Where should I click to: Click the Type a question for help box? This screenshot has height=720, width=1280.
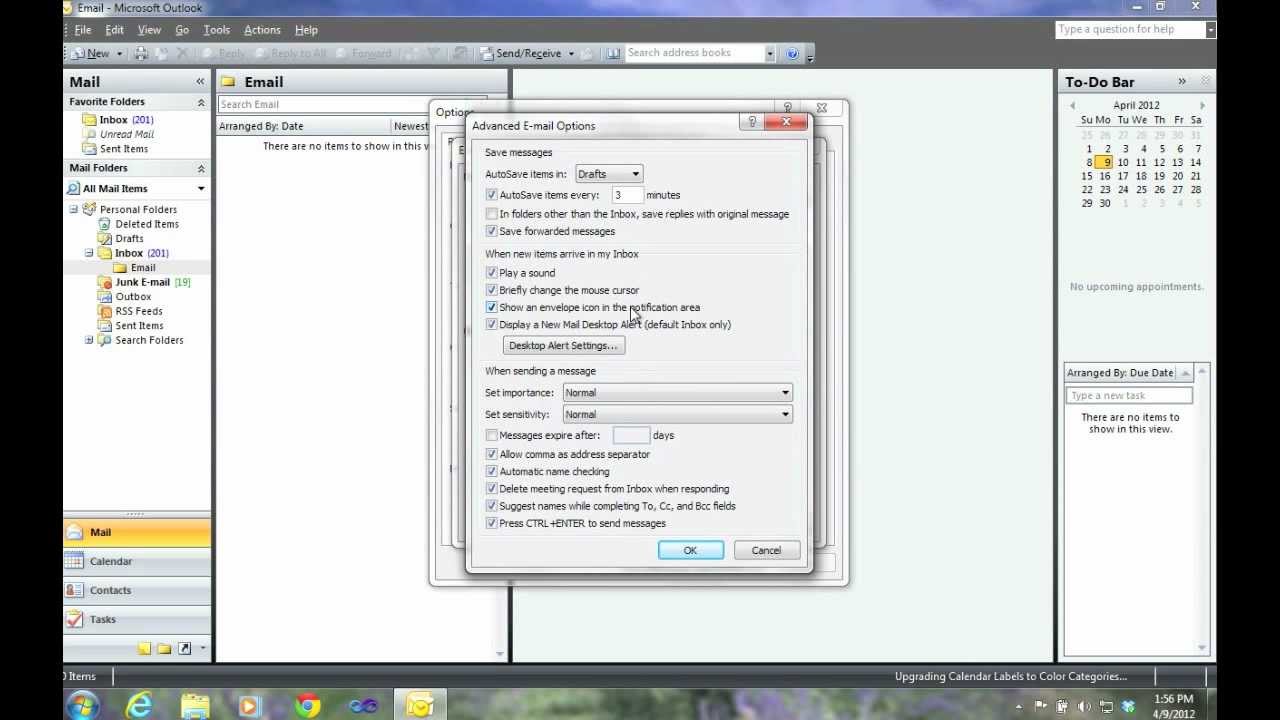[1130, 30]
